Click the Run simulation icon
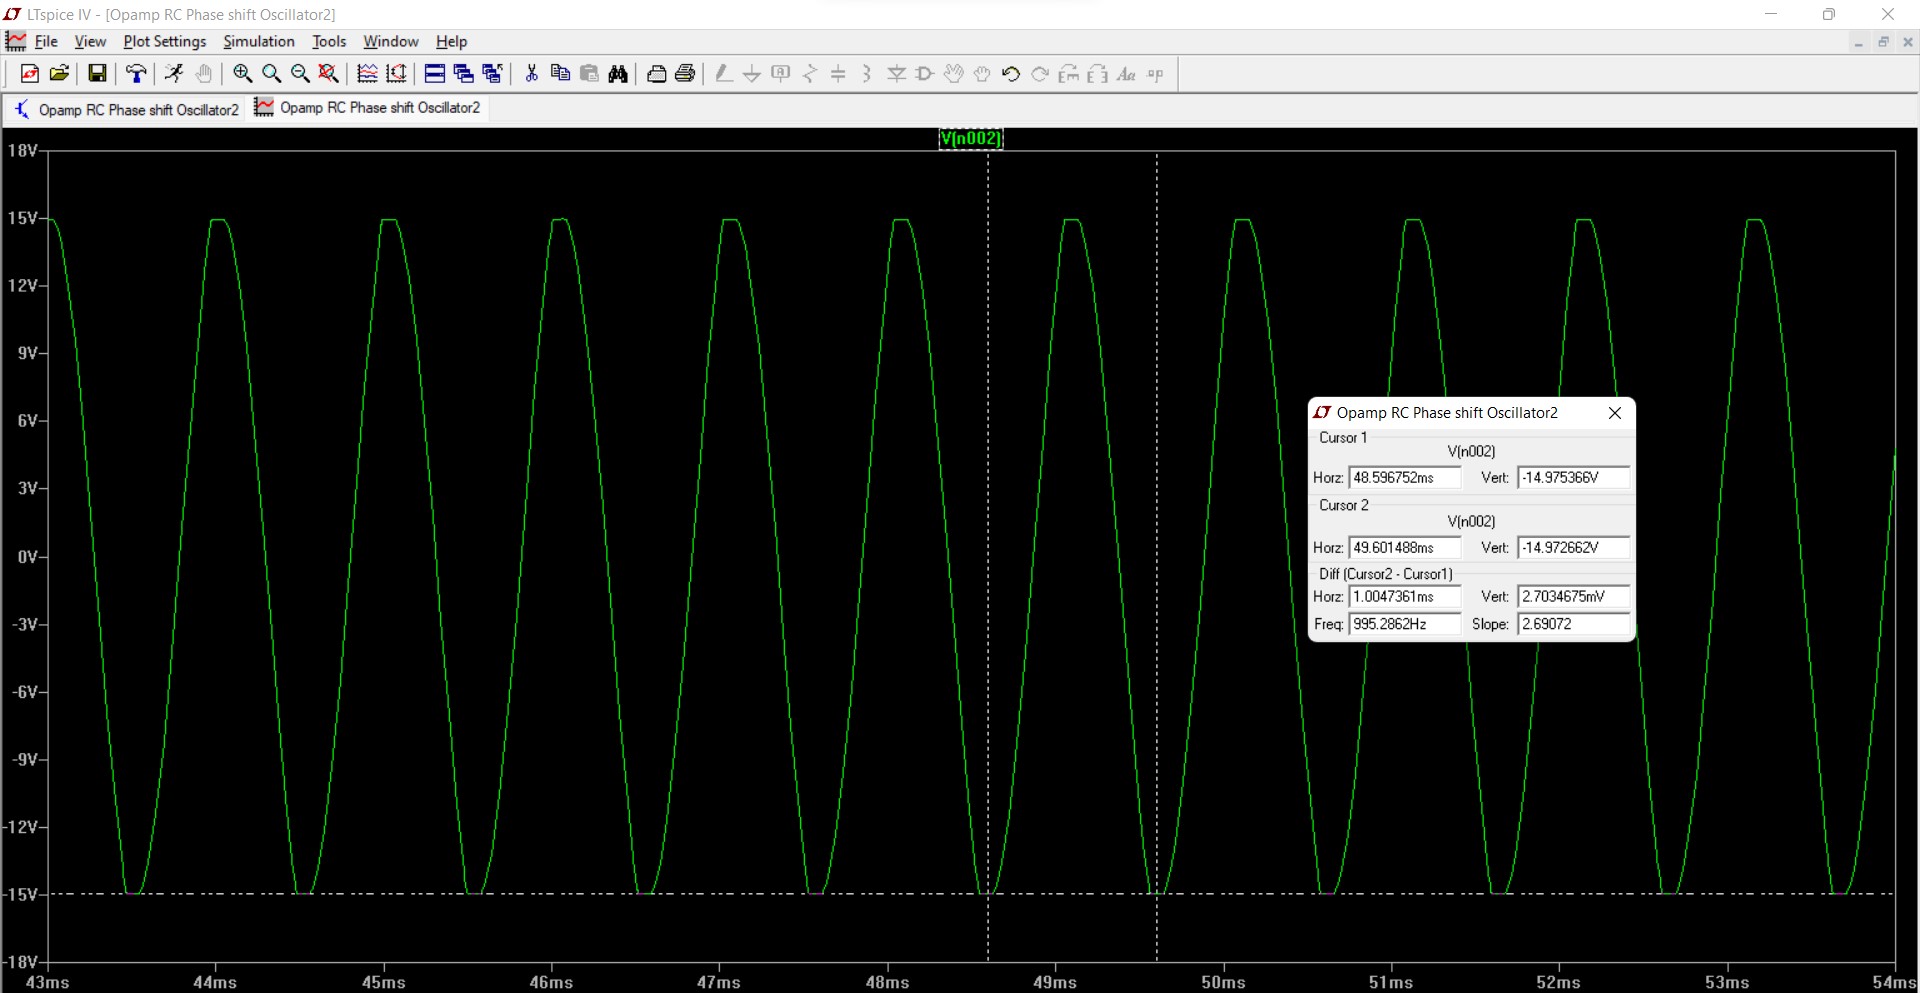 (135, 73)
